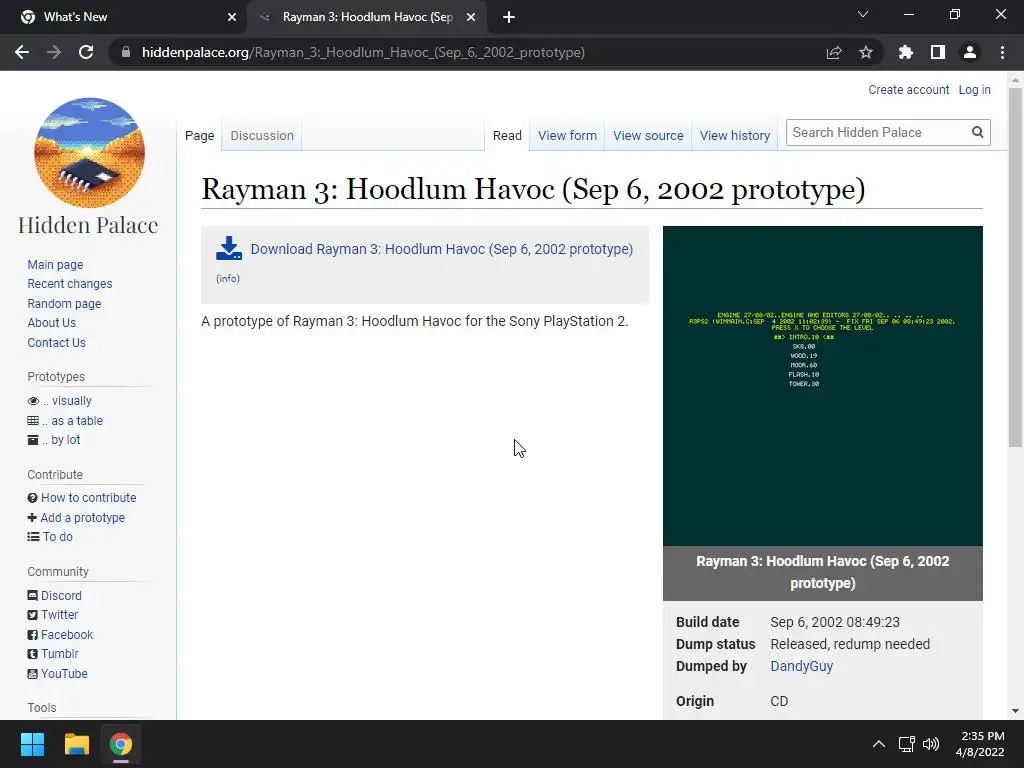Open the View history tab
Screen dimensions: 1024x768
pos(735,136)
